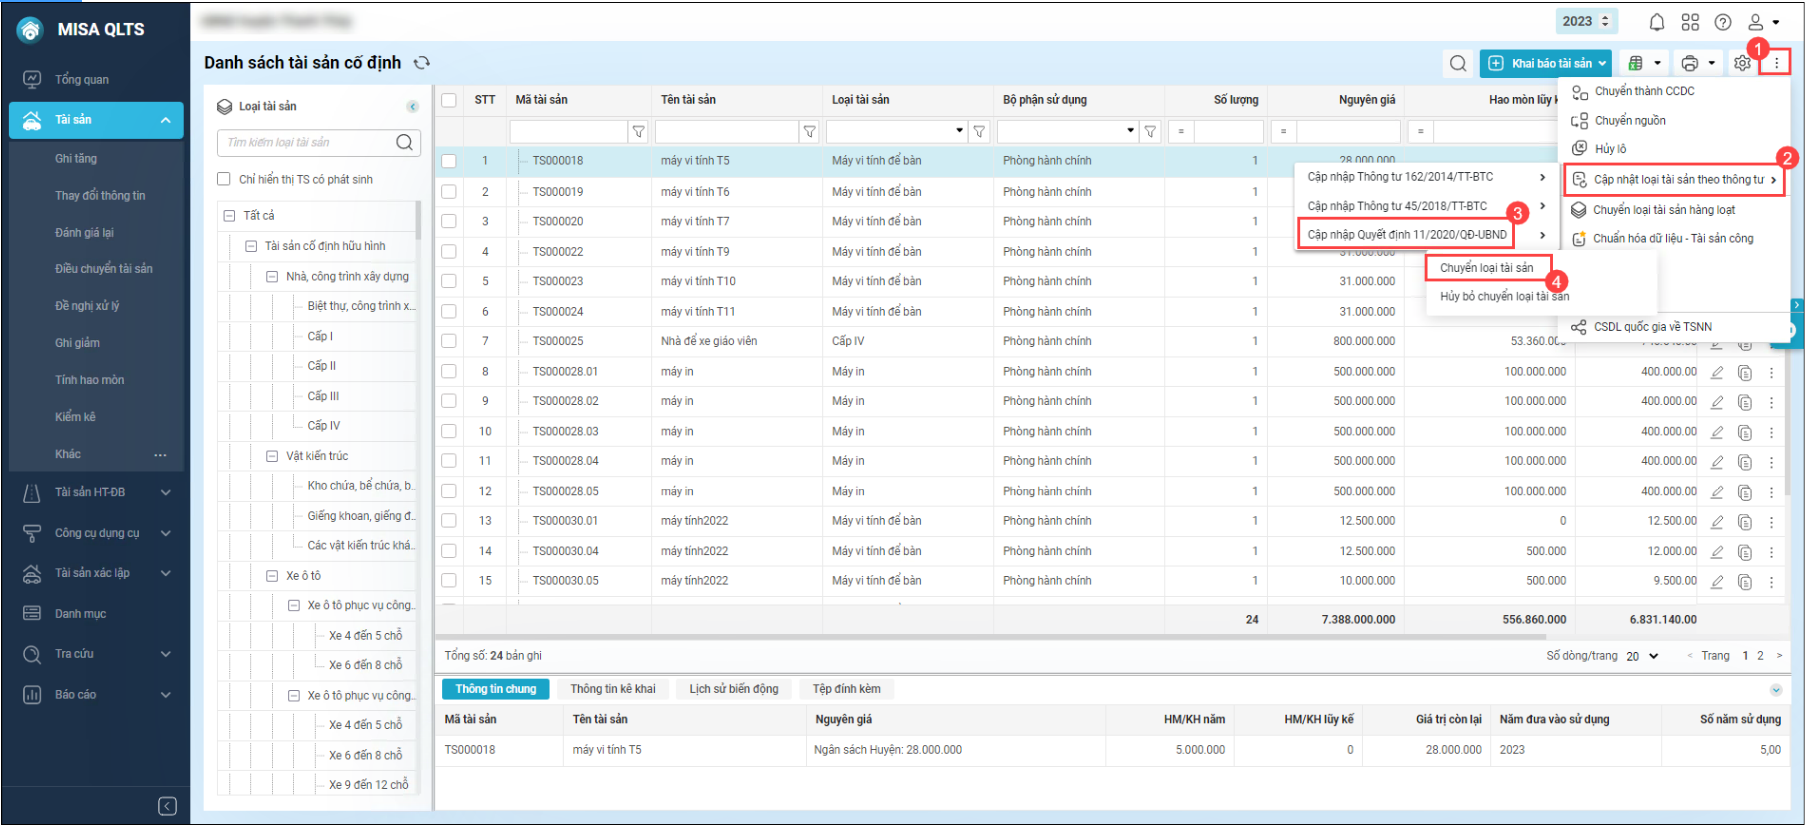Screen dimensions: 1808x829
Task: Click the search icon in asset type search box
Action: 404,142
